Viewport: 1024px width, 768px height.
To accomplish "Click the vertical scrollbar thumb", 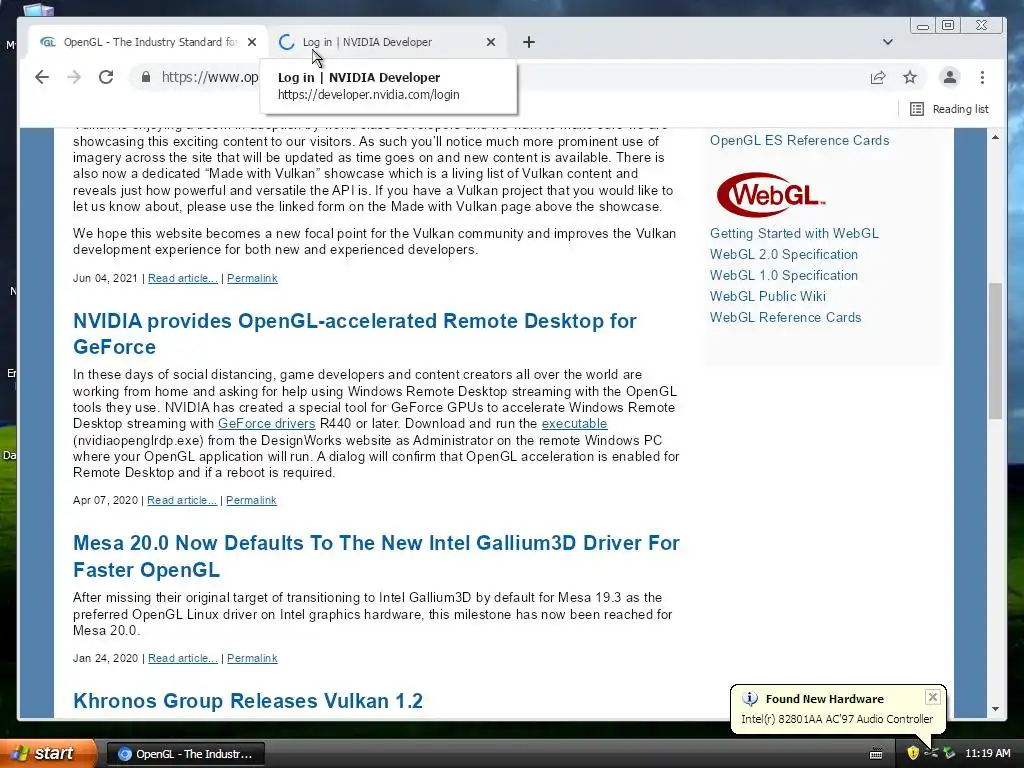I will tap(995, 351).
